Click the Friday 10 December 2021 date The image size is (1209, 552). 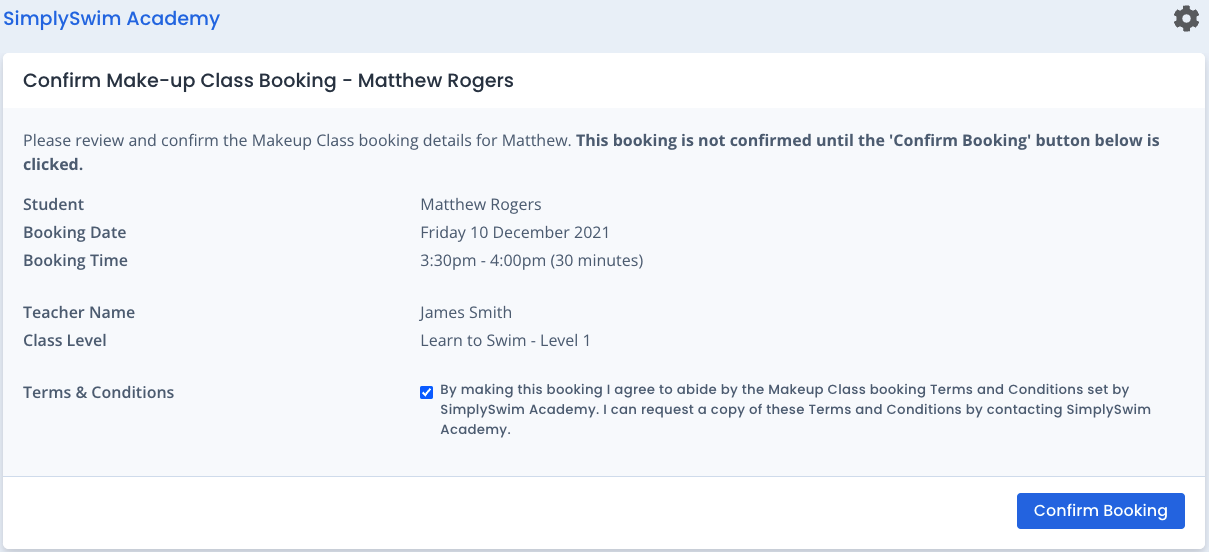coord(515,232)
